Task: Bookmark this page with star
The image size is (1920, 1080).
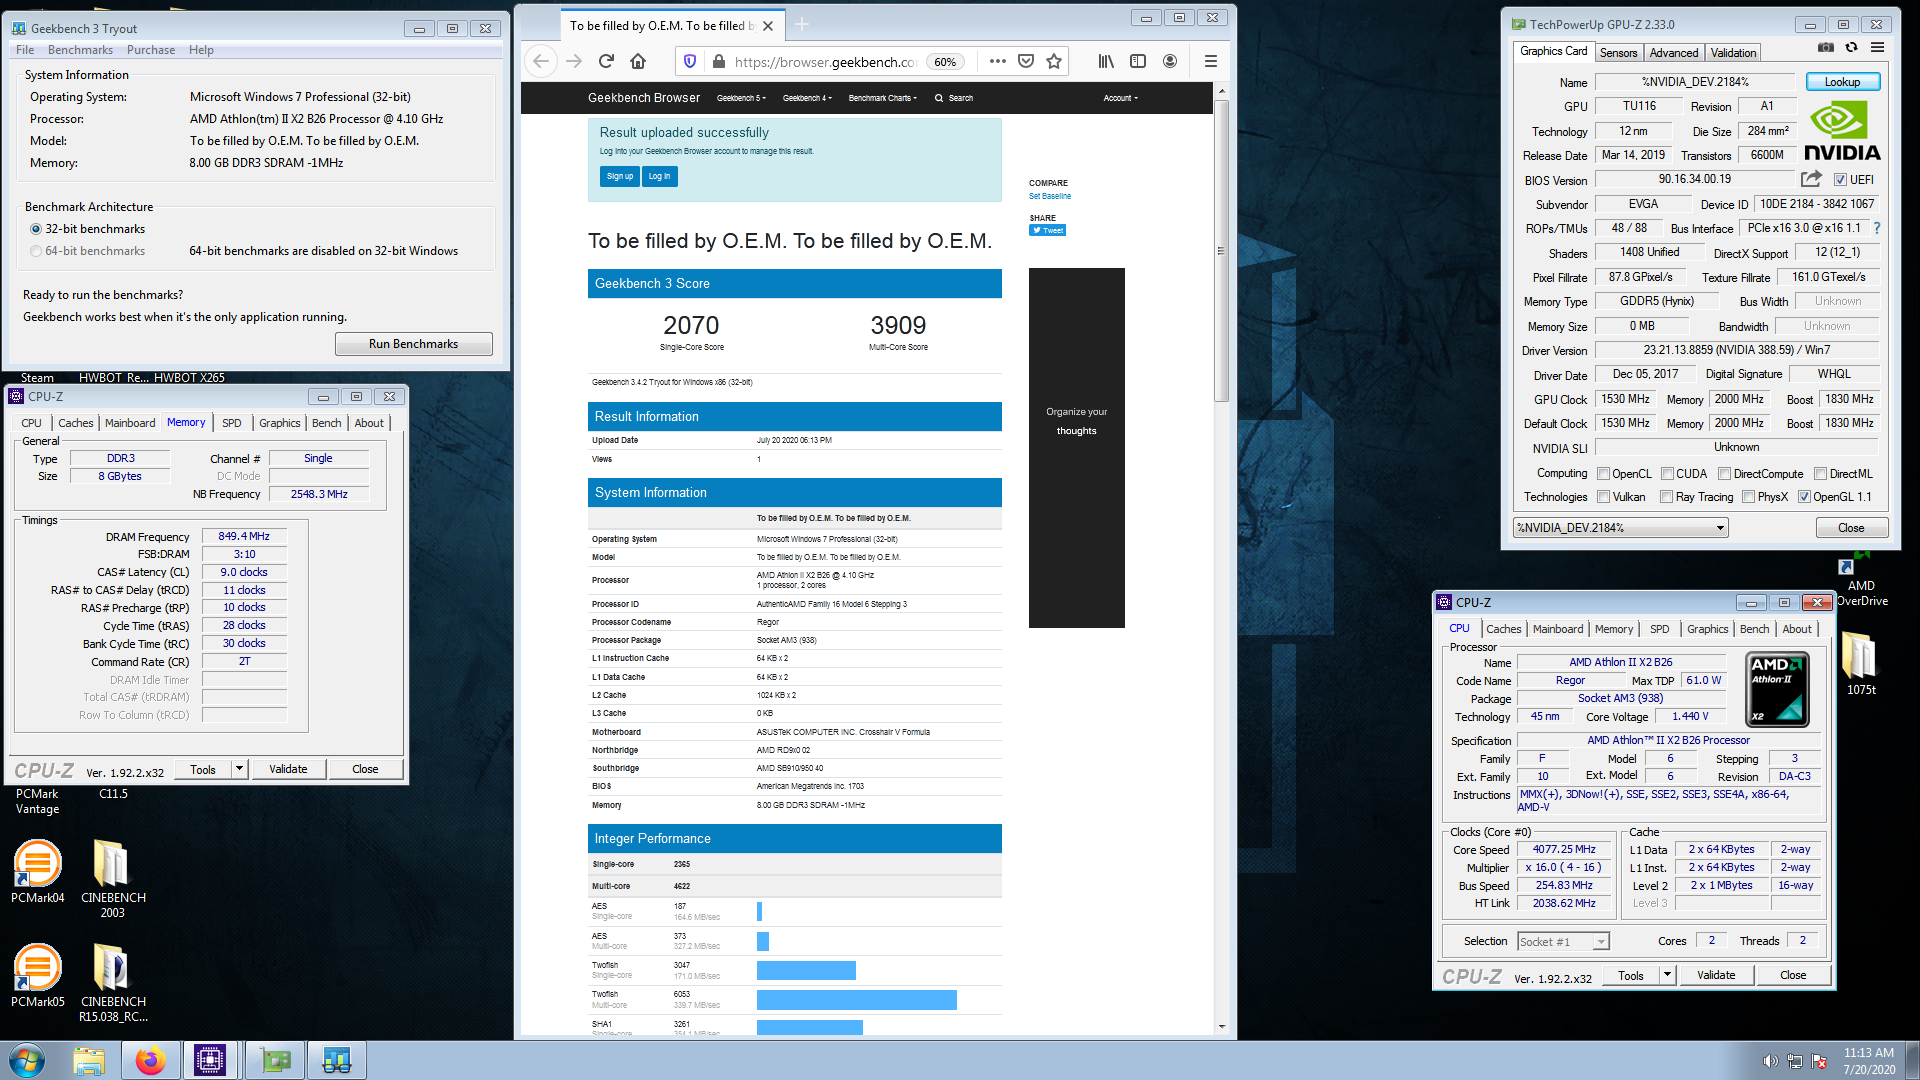Action: [x=1054, y=62]
